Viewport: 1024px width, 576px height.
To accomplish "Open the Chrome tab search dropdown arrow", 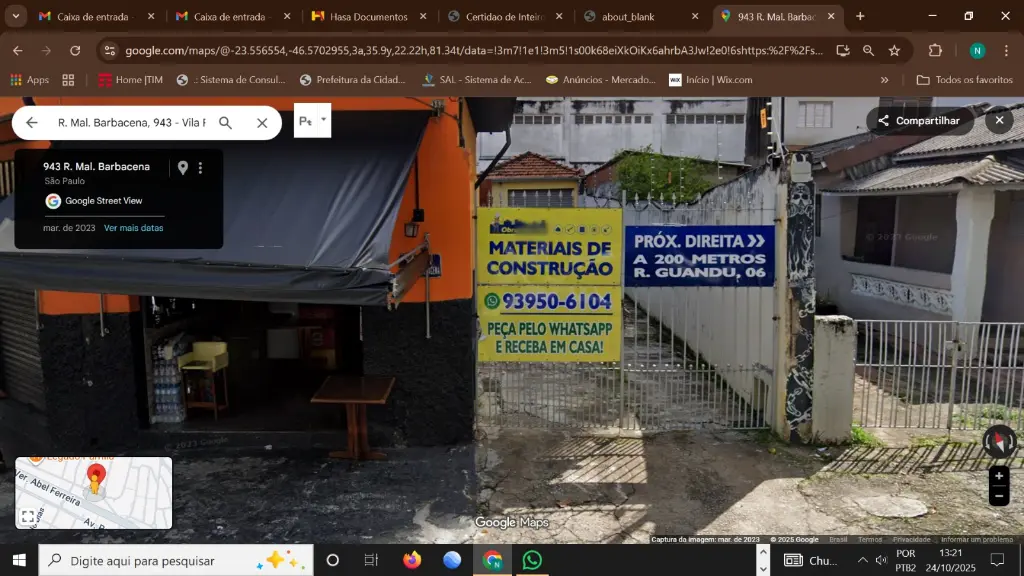I will click(x=15, y=16).
